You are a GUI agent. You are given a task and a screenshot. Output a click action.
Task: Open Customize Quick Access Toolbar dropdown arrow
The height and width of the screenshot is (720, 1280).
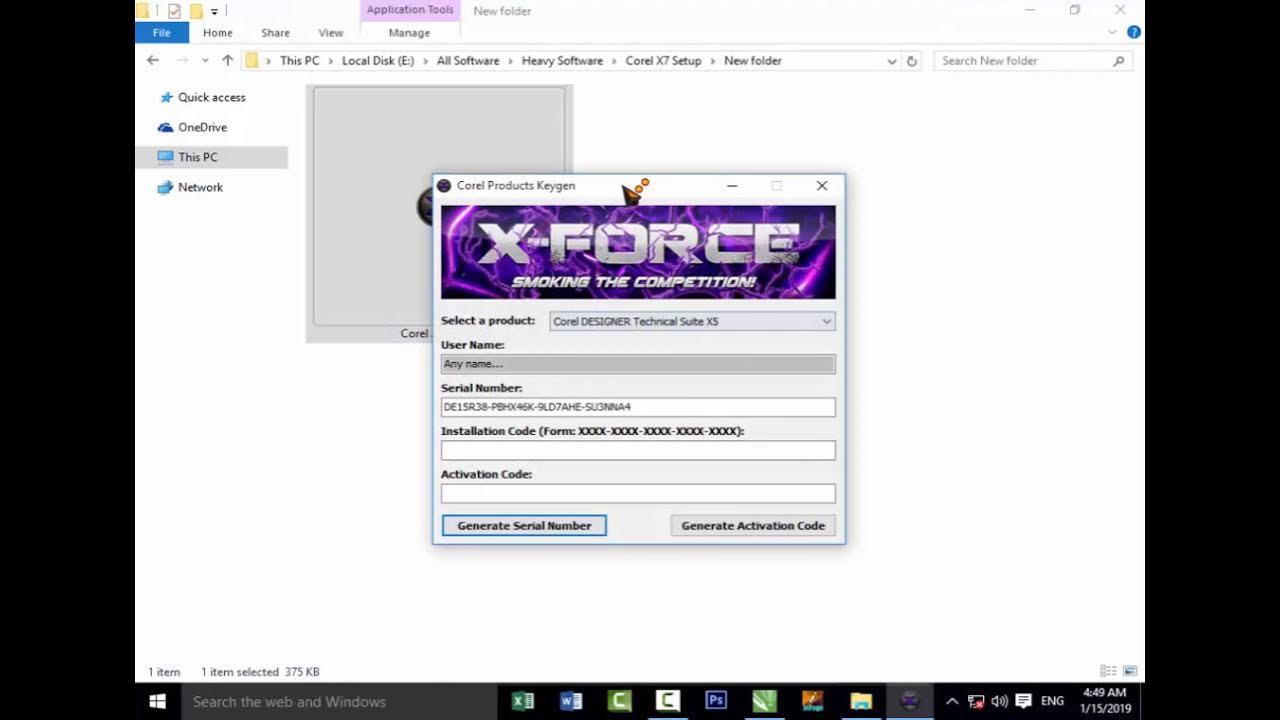[x=214, y=12]
